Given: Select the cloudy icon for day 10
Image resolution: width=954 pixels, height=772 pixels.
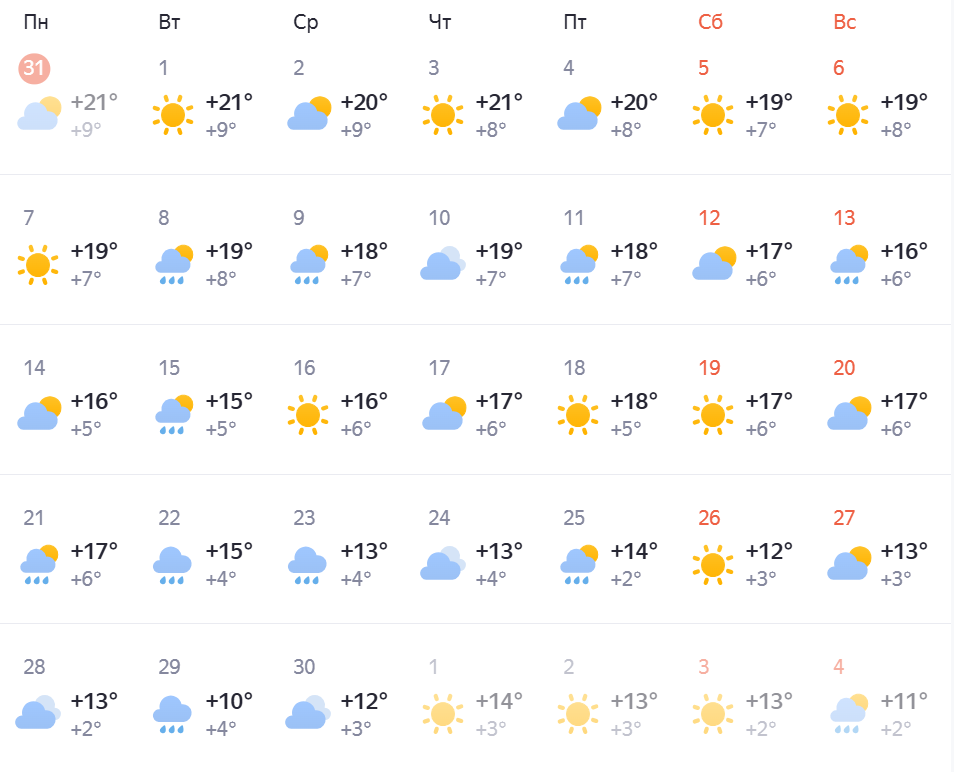Looking at the screenshot, I should [x=443, y=263].
